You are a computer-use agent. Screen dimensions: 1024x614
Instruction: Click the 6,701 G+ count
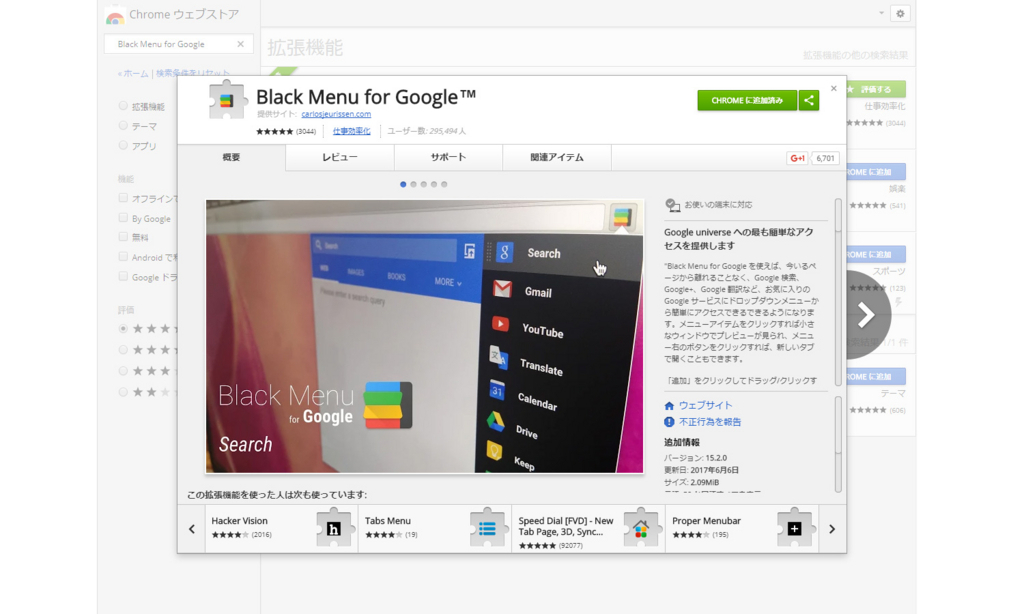[825, 158]
